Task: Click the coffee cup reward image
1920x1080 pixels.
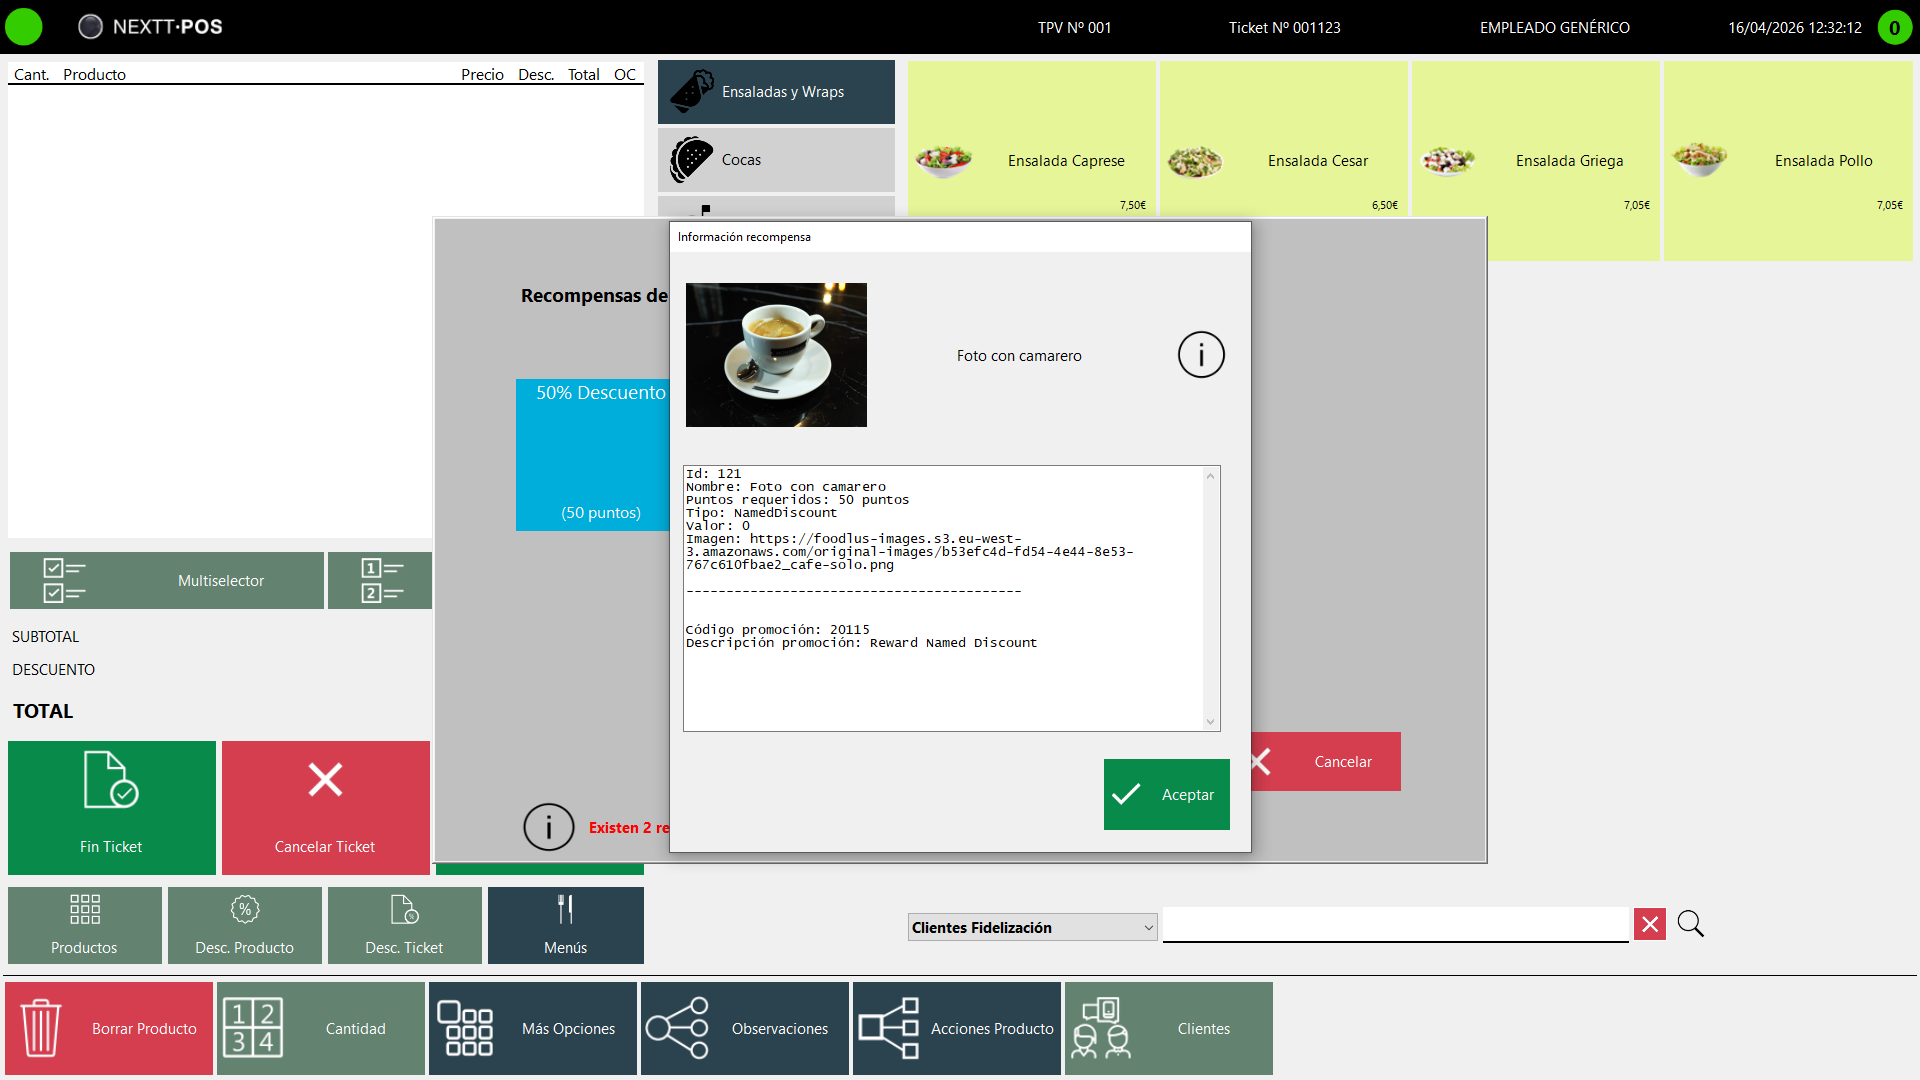Action: pos(776,355)
